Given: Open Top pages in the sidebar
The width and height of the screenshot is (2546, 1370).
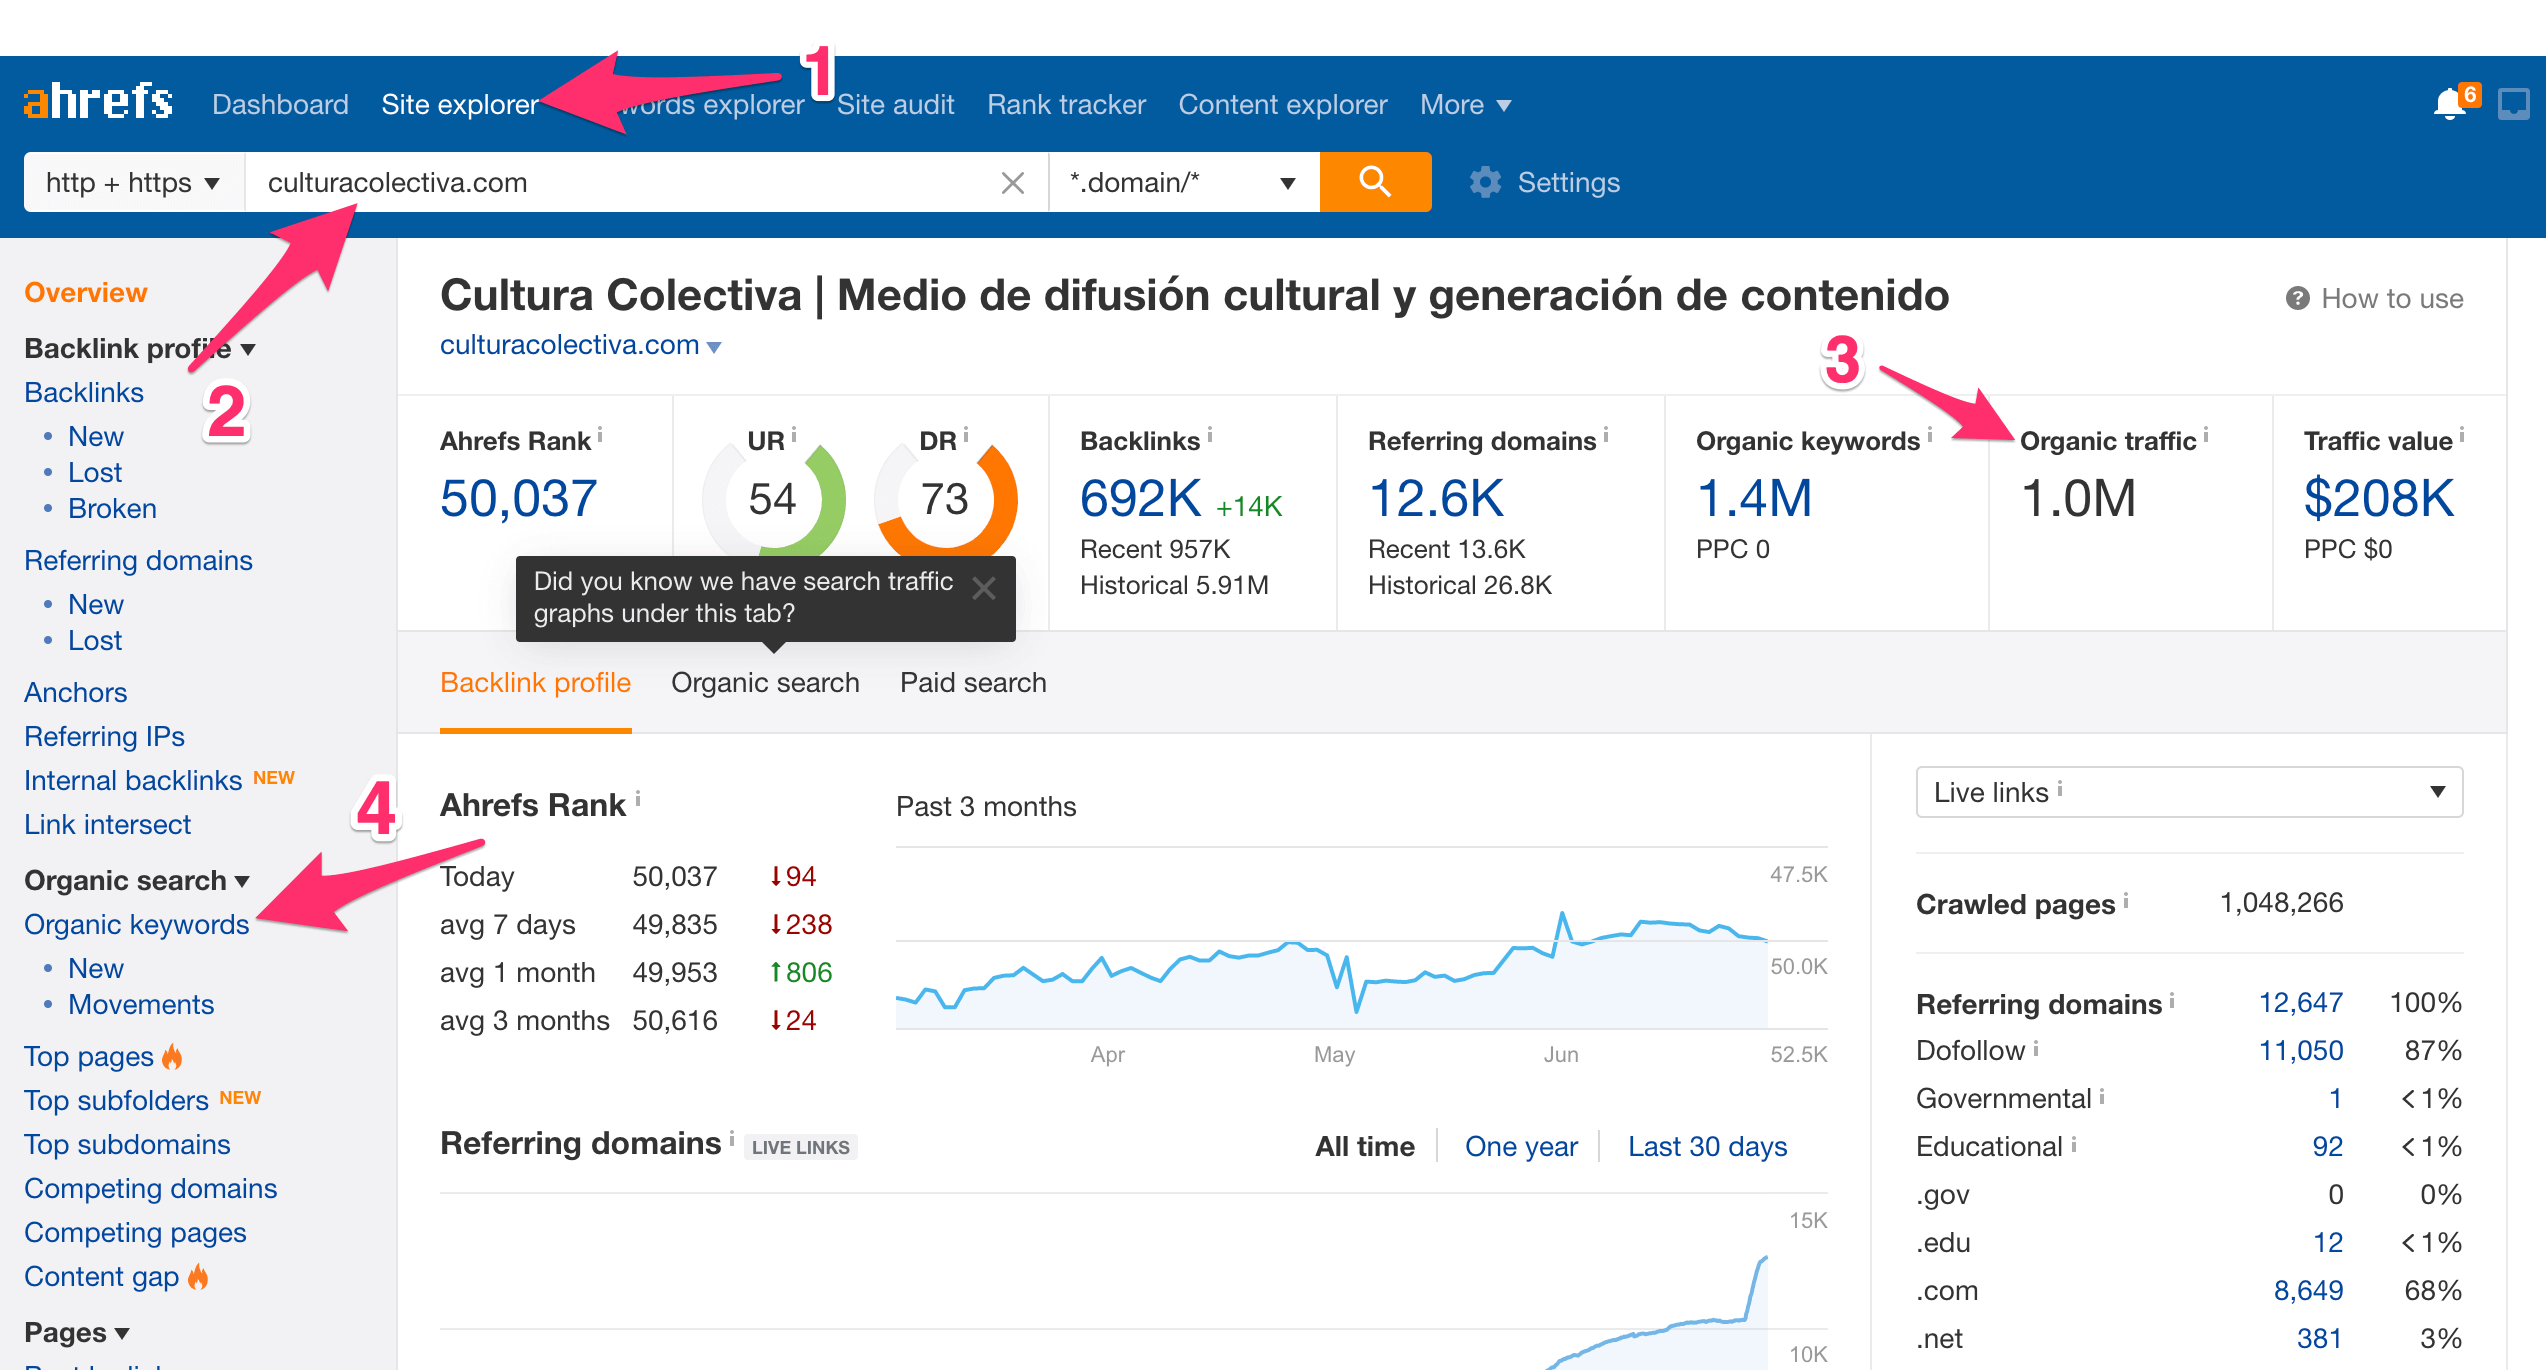Looking at the screenshot, I should point(89,1056).
